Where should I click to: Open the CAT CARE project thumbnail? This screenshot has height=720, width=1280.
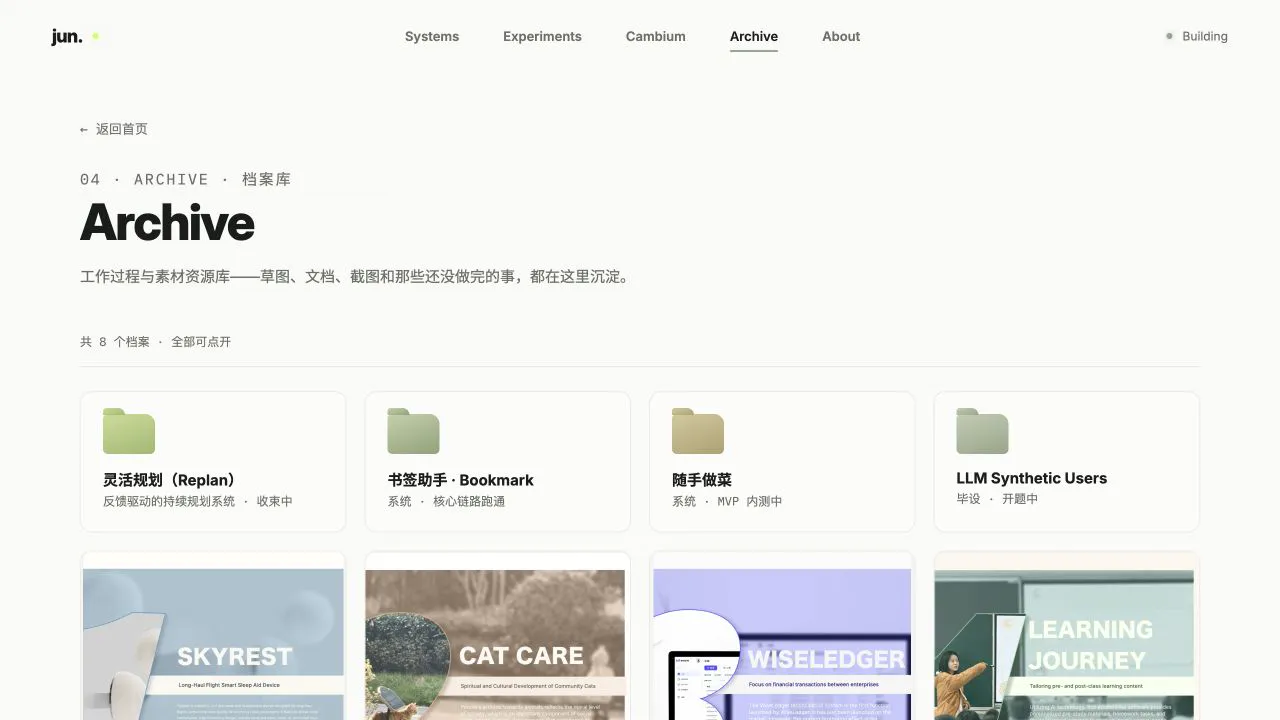coord(498,636)
